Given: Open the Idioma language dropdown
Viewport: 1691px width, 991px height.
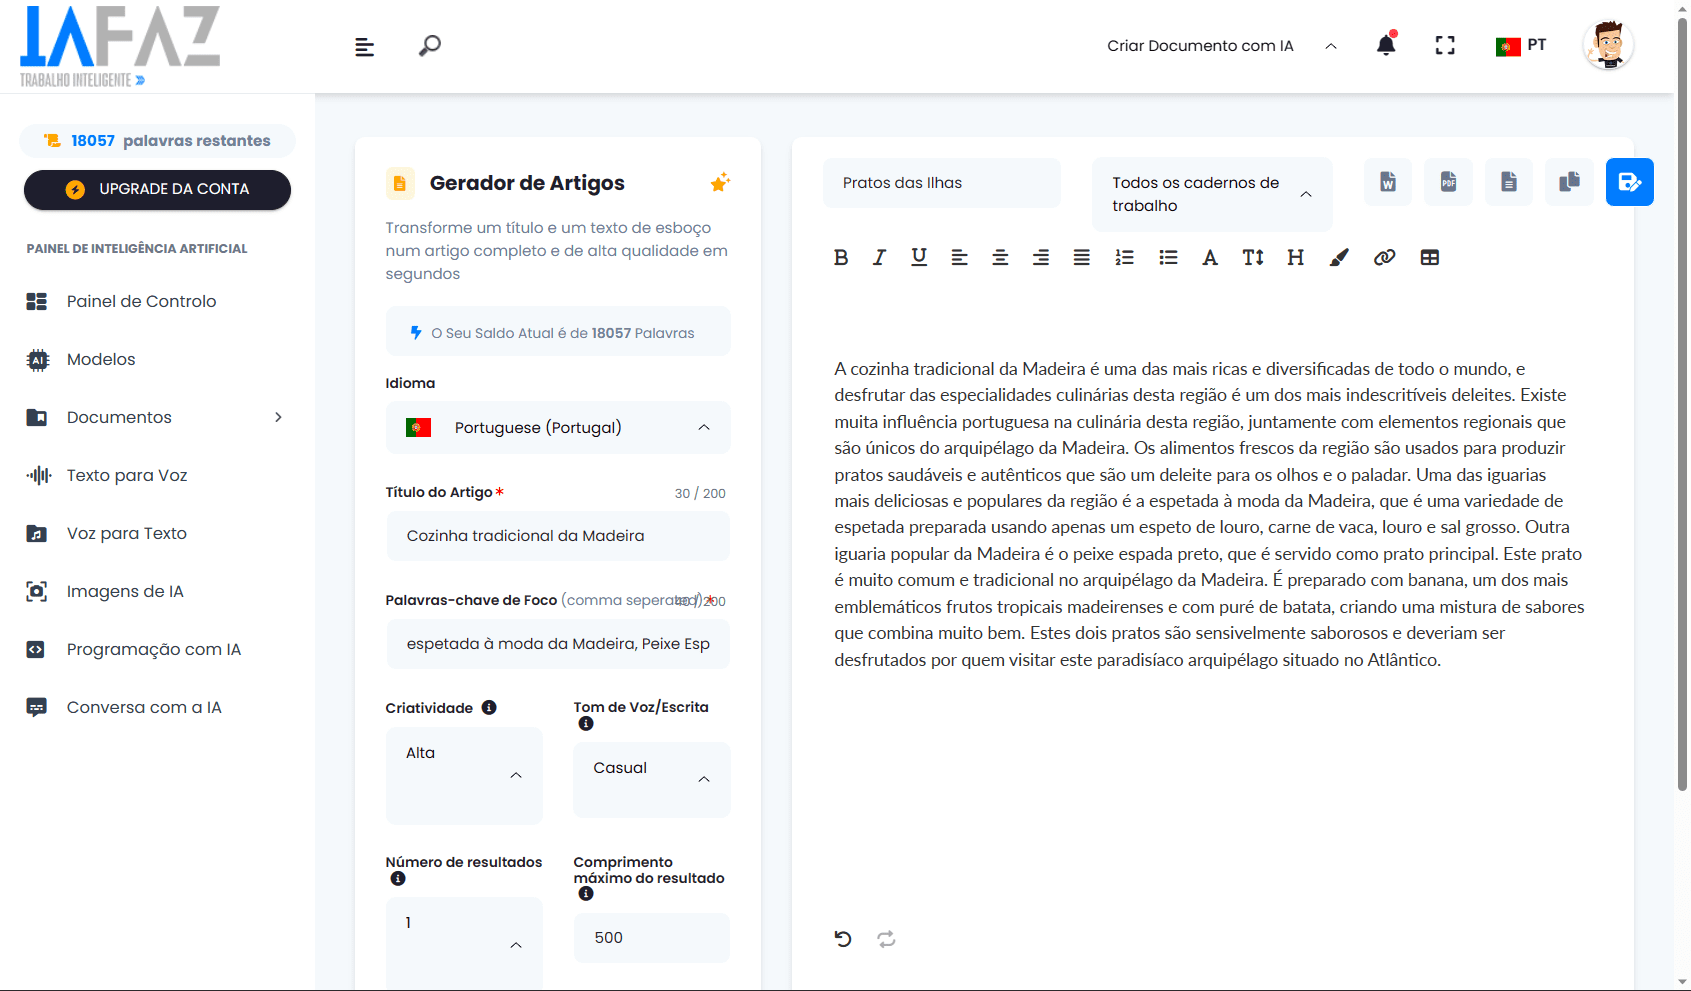Looking at the screenshot, I should 558,428.
